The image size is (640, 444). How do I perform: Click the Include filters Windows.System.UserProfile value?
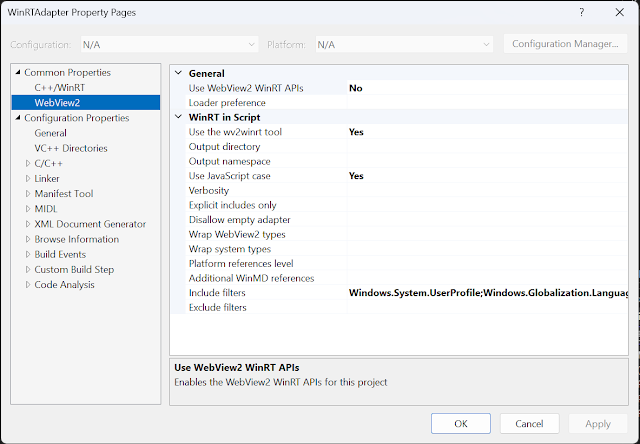coord(487,293)
